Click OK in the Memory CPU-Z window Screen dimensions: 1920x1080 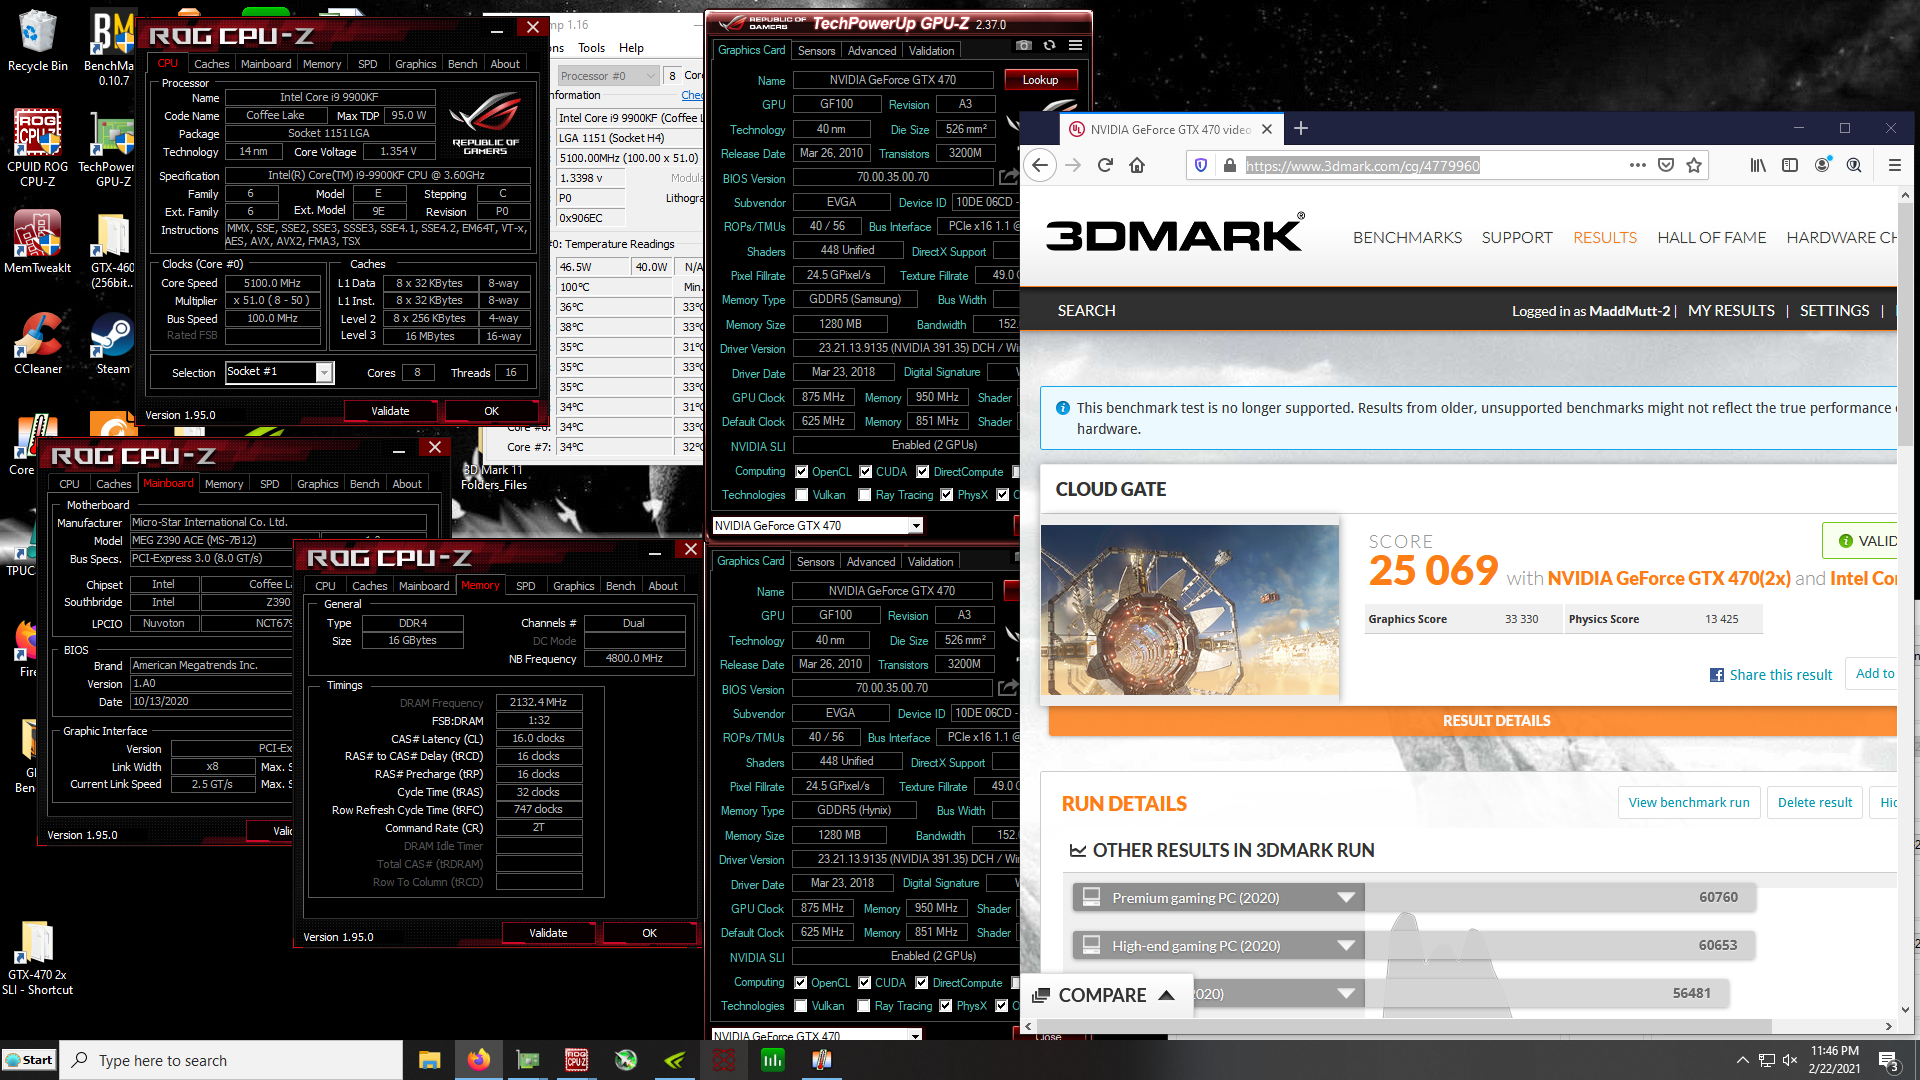[650, 933]
